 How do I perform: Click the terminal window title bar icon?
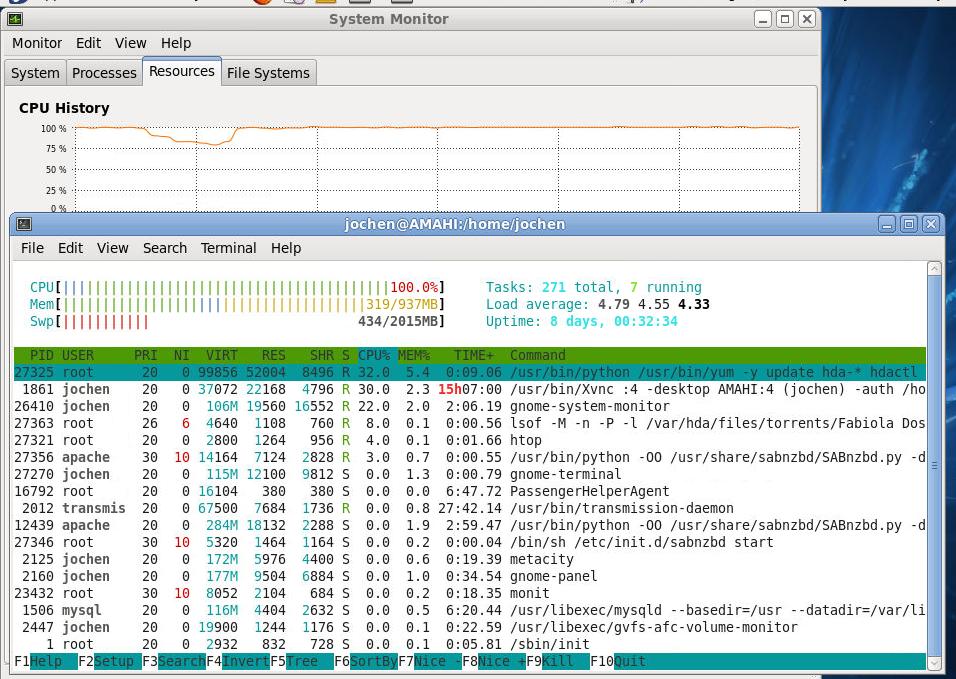coord(24,224)
